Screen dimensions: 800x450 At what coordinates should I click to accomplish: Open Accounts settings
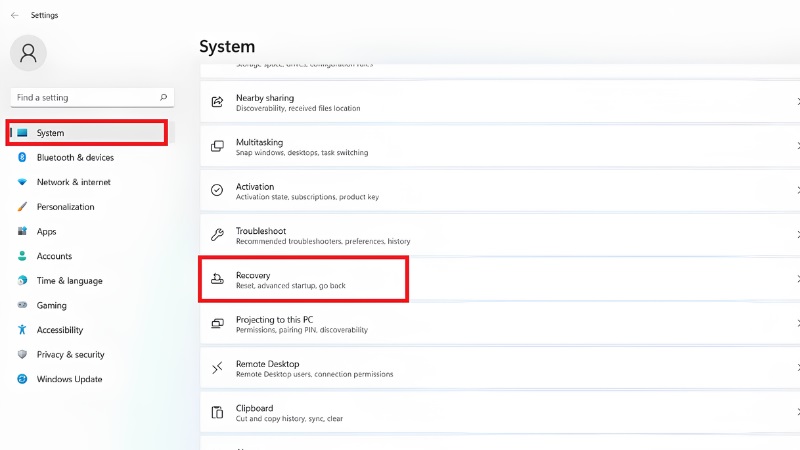54,256
